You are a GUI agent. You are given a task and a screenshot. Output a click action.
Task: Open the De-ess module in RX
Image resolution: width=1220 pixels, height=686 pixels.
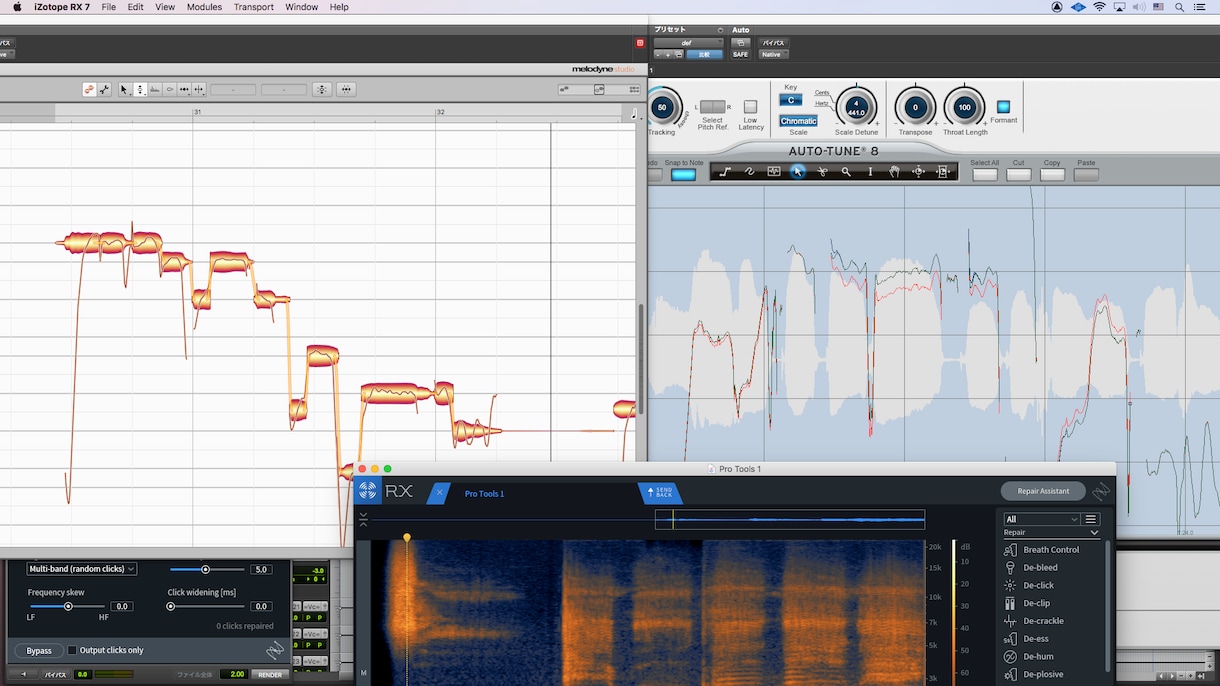coord(1036,639)
